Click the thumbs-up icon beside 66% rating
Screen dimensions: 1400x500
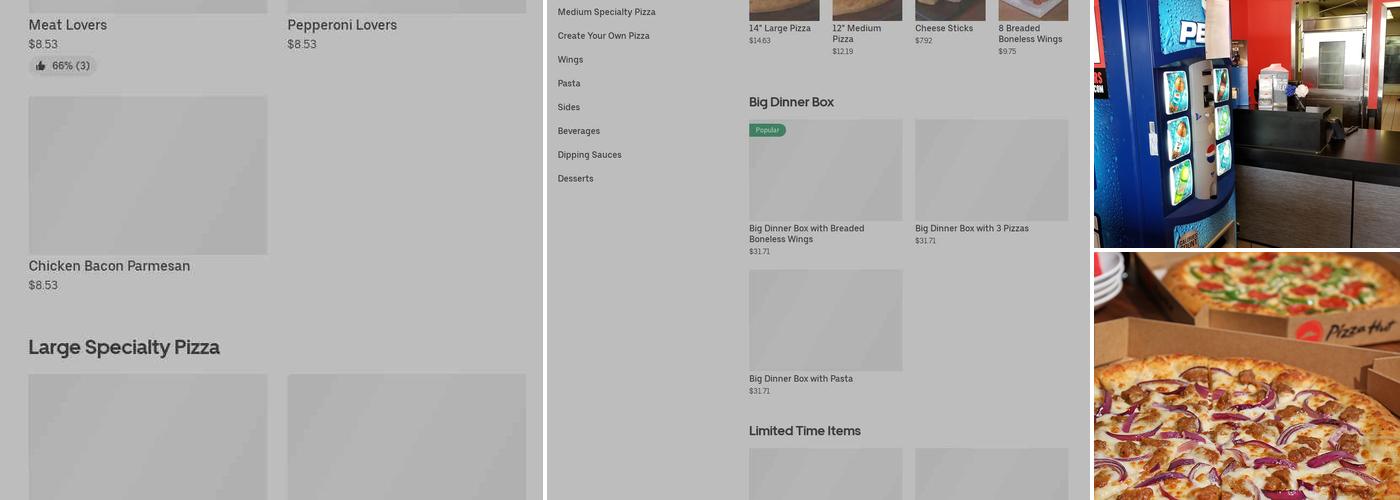[x=40, y=66]
